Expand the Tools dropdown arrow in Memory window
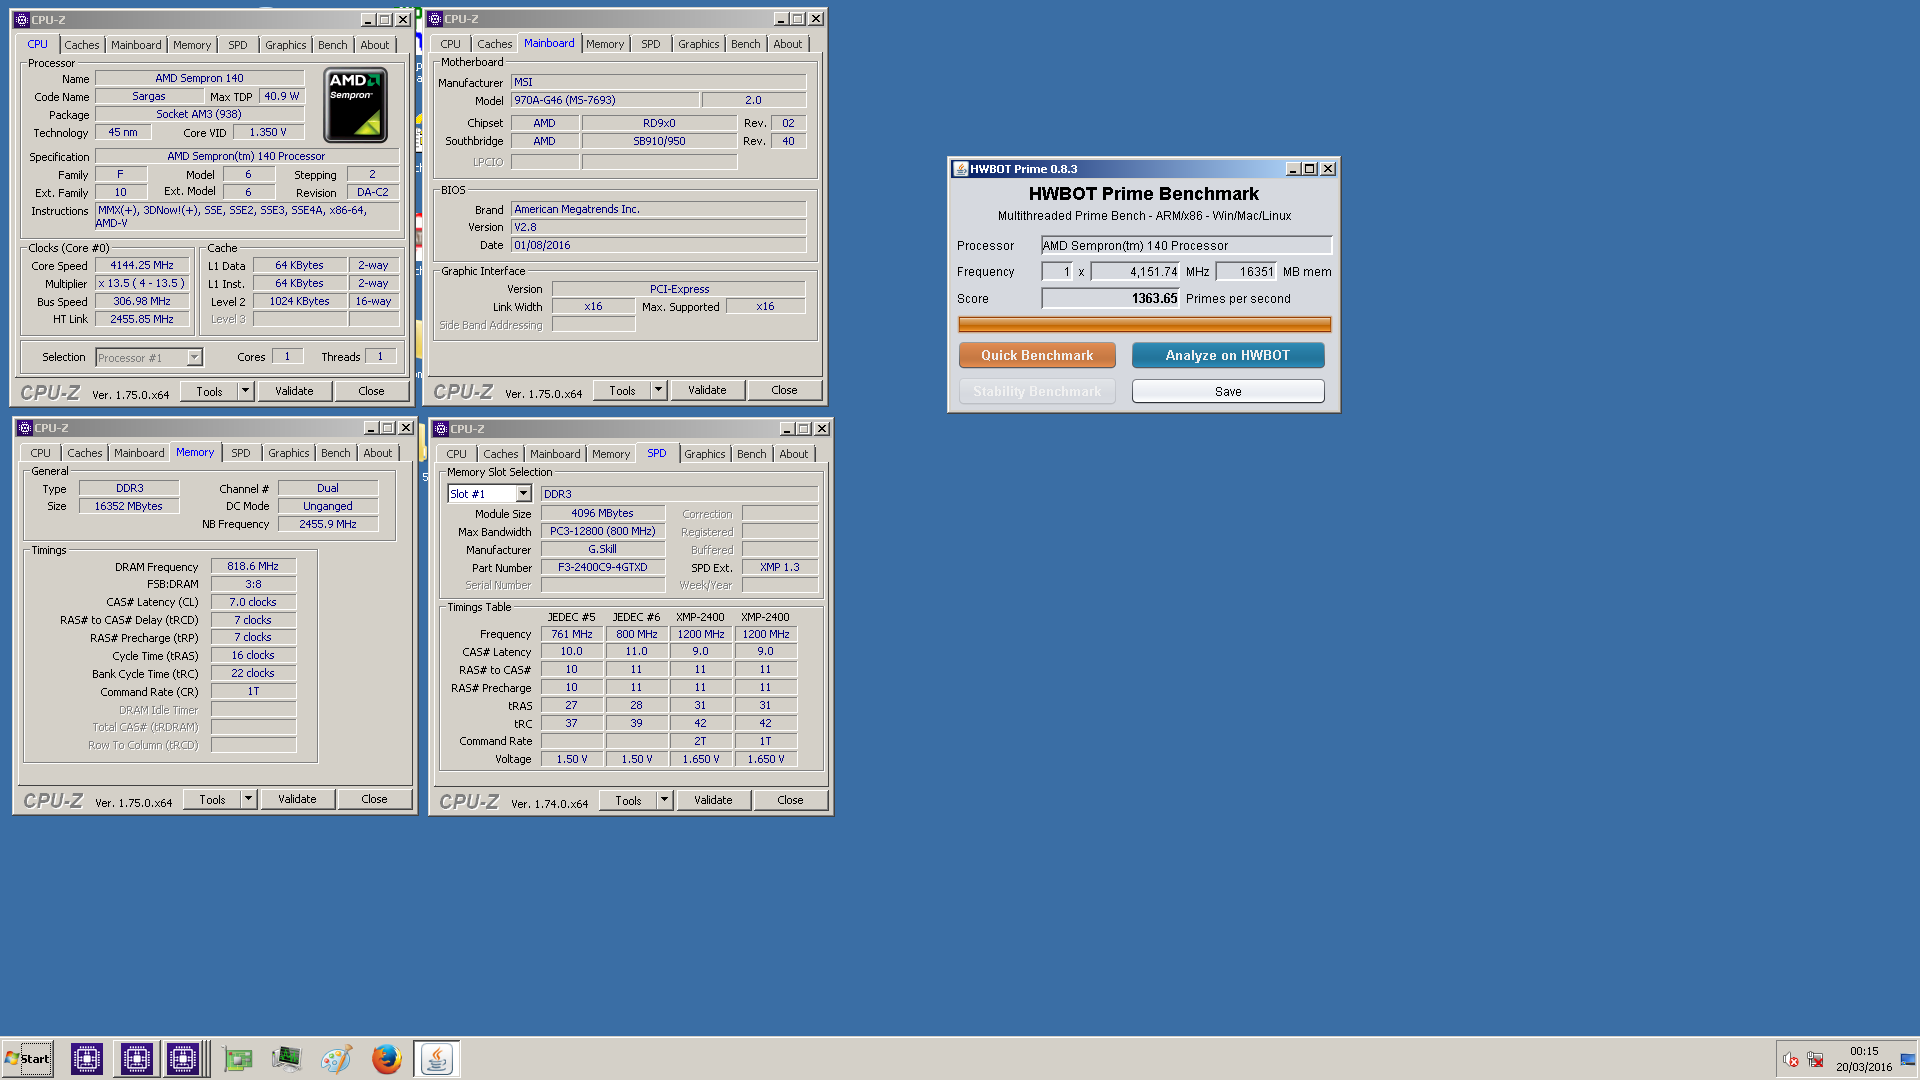This screenshot has width=1920, height=1080. tap(248, 799)
